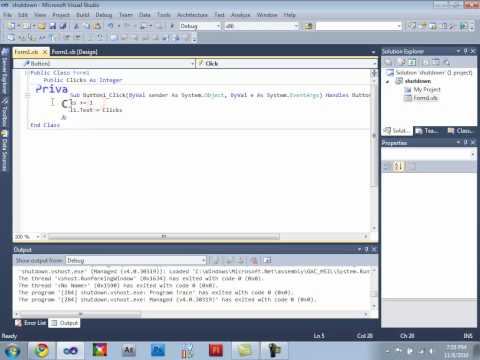Toggle Word Wrap icon in Output toolbar
Screen dimensions: 480x360
click(x=267, y=260)
